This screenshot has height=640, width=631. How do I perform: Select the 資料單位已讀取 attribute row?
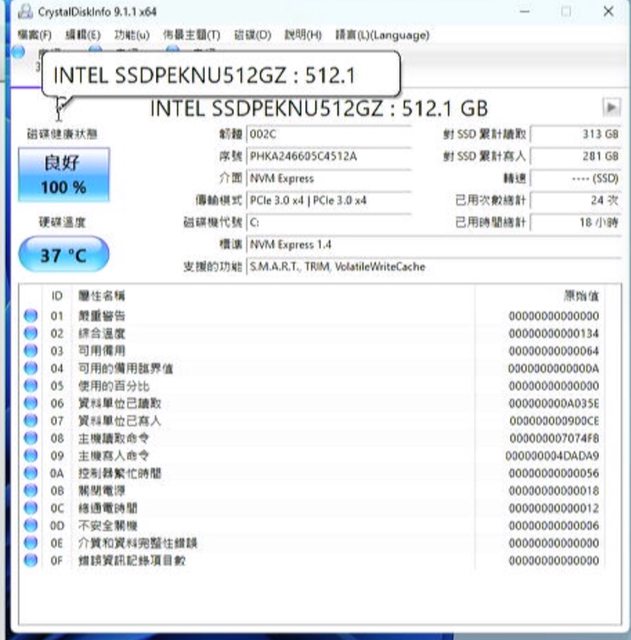coord(300,403)
